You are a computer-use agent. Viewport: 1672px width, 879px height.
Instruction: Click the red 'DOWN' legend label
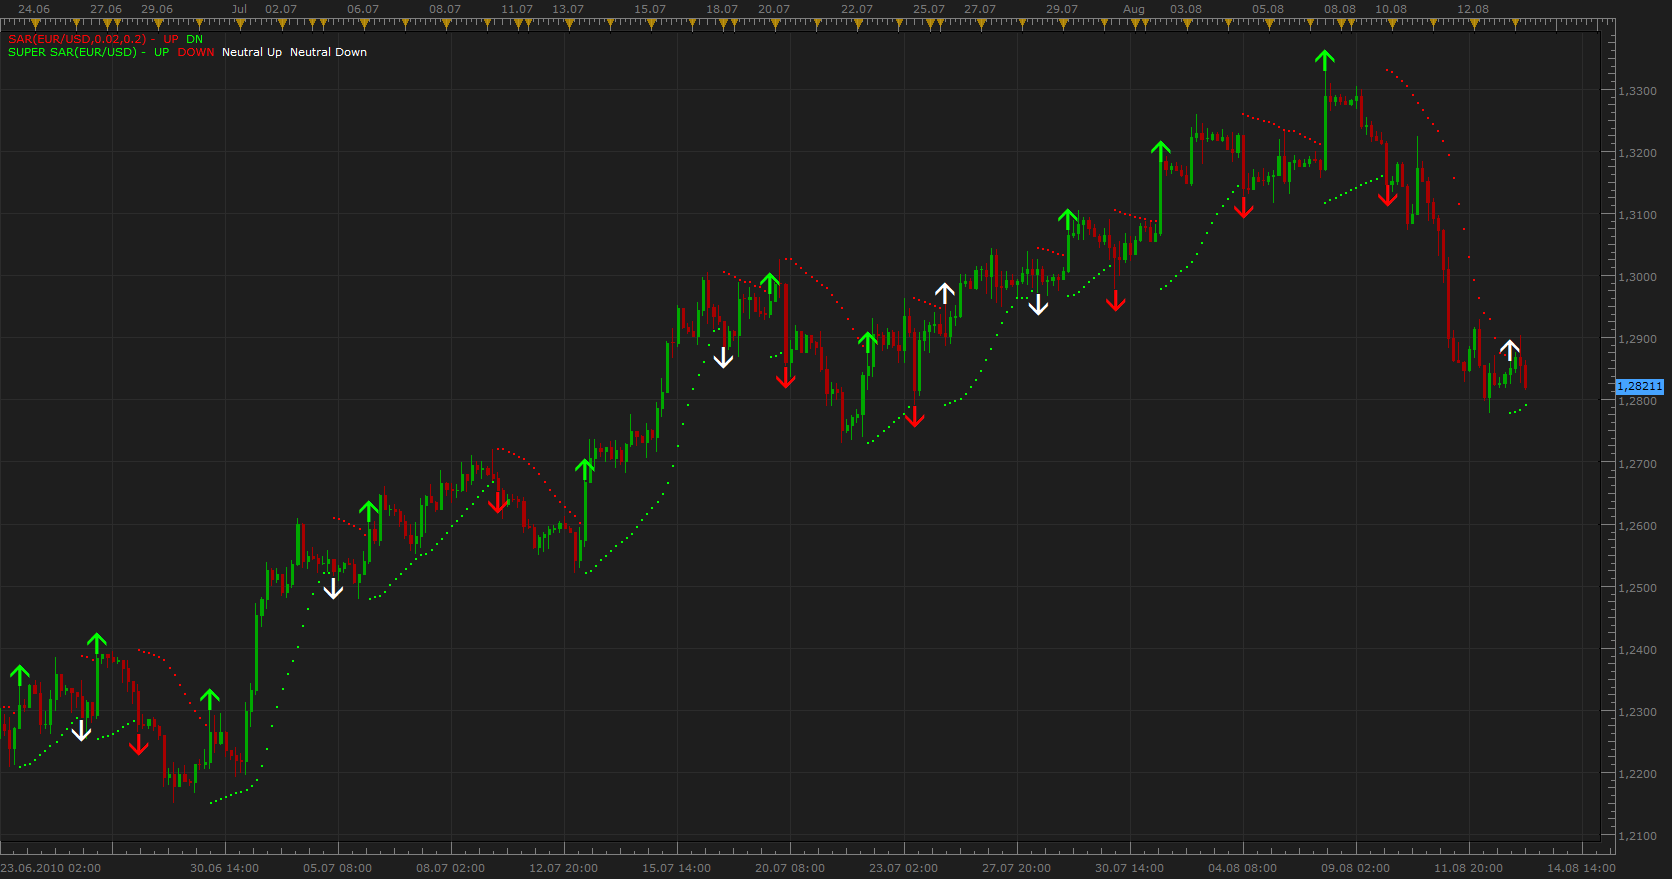click(x=196, y=52)
